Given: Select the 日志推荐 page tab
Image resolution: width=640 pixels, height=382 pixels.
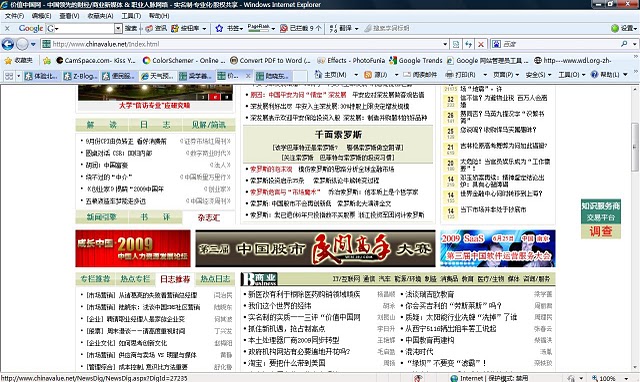Looking at the screenshot, I should (x=175, y=279).
